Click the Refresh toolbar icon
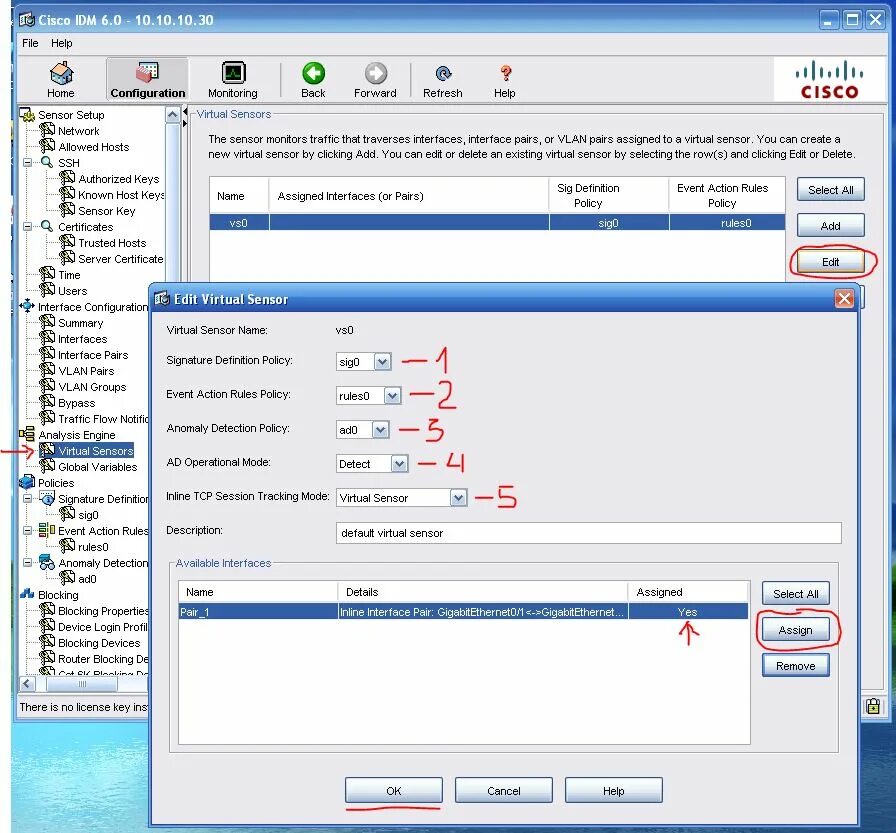Image resolution: width=896 pixels, height=833 pixels. [443, 74]
